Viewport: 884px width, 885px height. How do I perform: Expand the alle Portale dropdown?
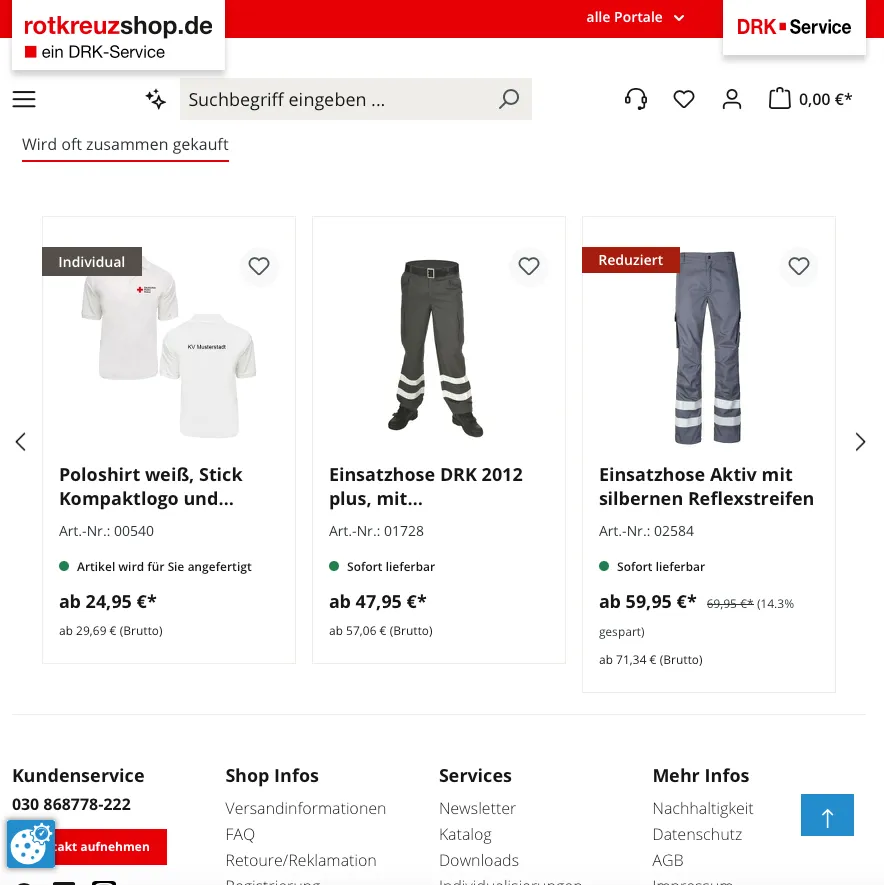point(635,17)
